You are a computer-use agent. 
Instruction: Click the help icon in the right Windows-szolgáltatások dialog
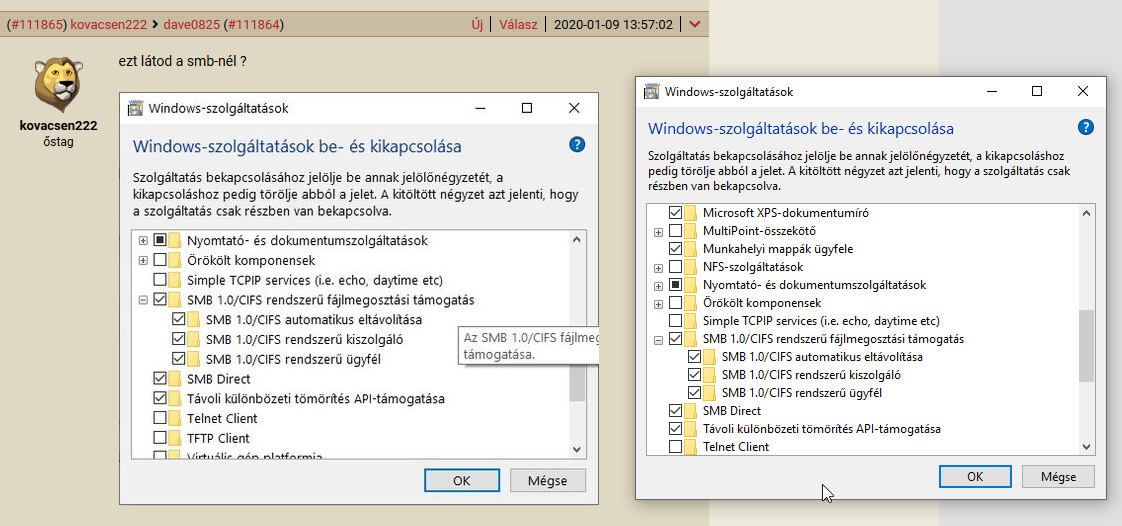pos(1086,127)
